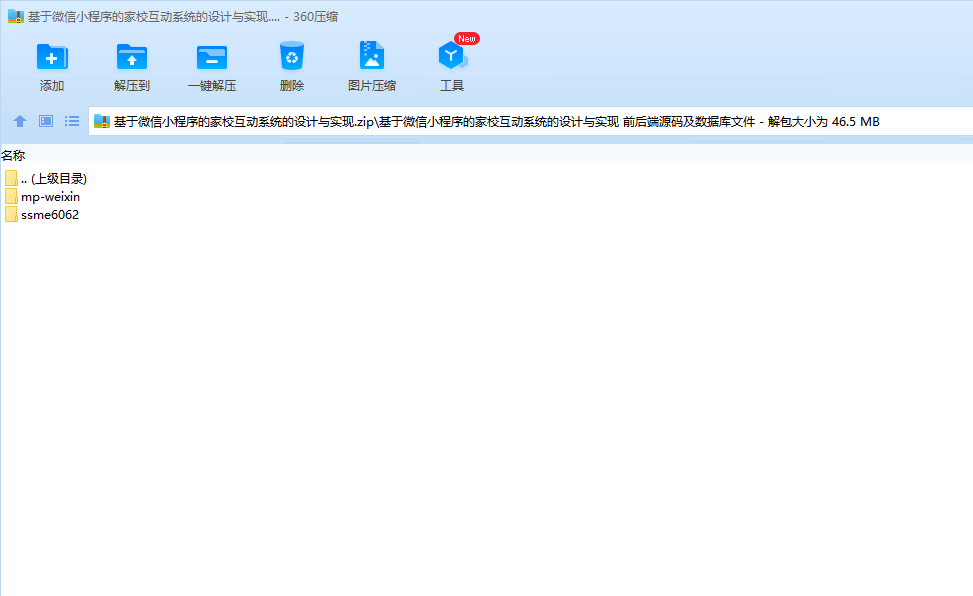Click the 添加 (Add) toolbar icon
The height and width of the screenshot is (596, 973).
click(52, 57)
